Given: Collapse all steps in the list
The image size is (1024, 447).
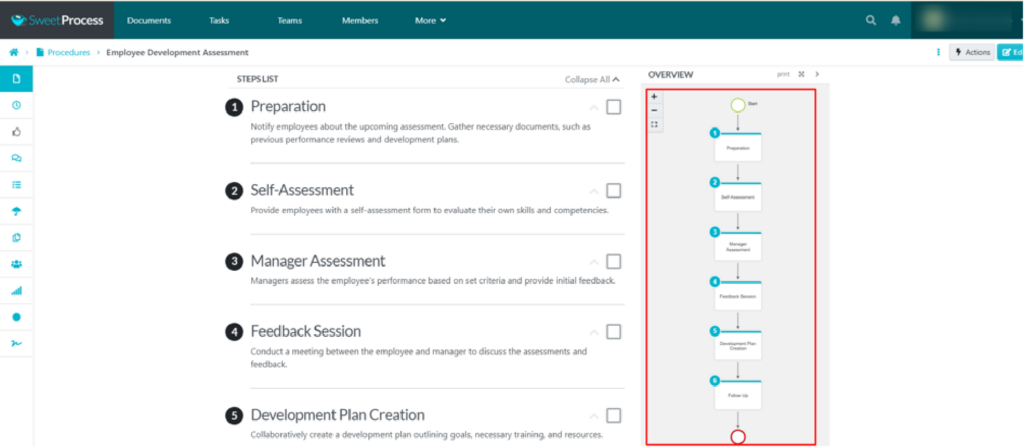Looking at the screenshot, I should point(592,79).
